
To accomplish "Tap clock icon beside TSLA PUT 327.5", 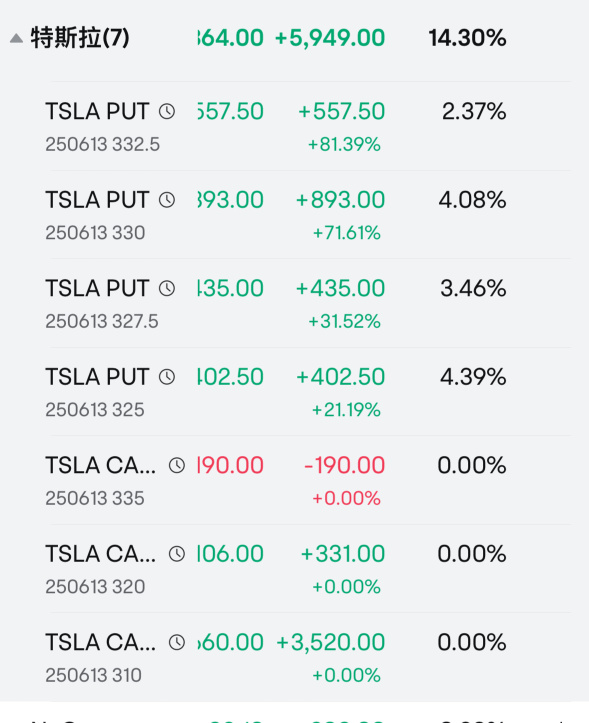I will click(x=167, y=288).
